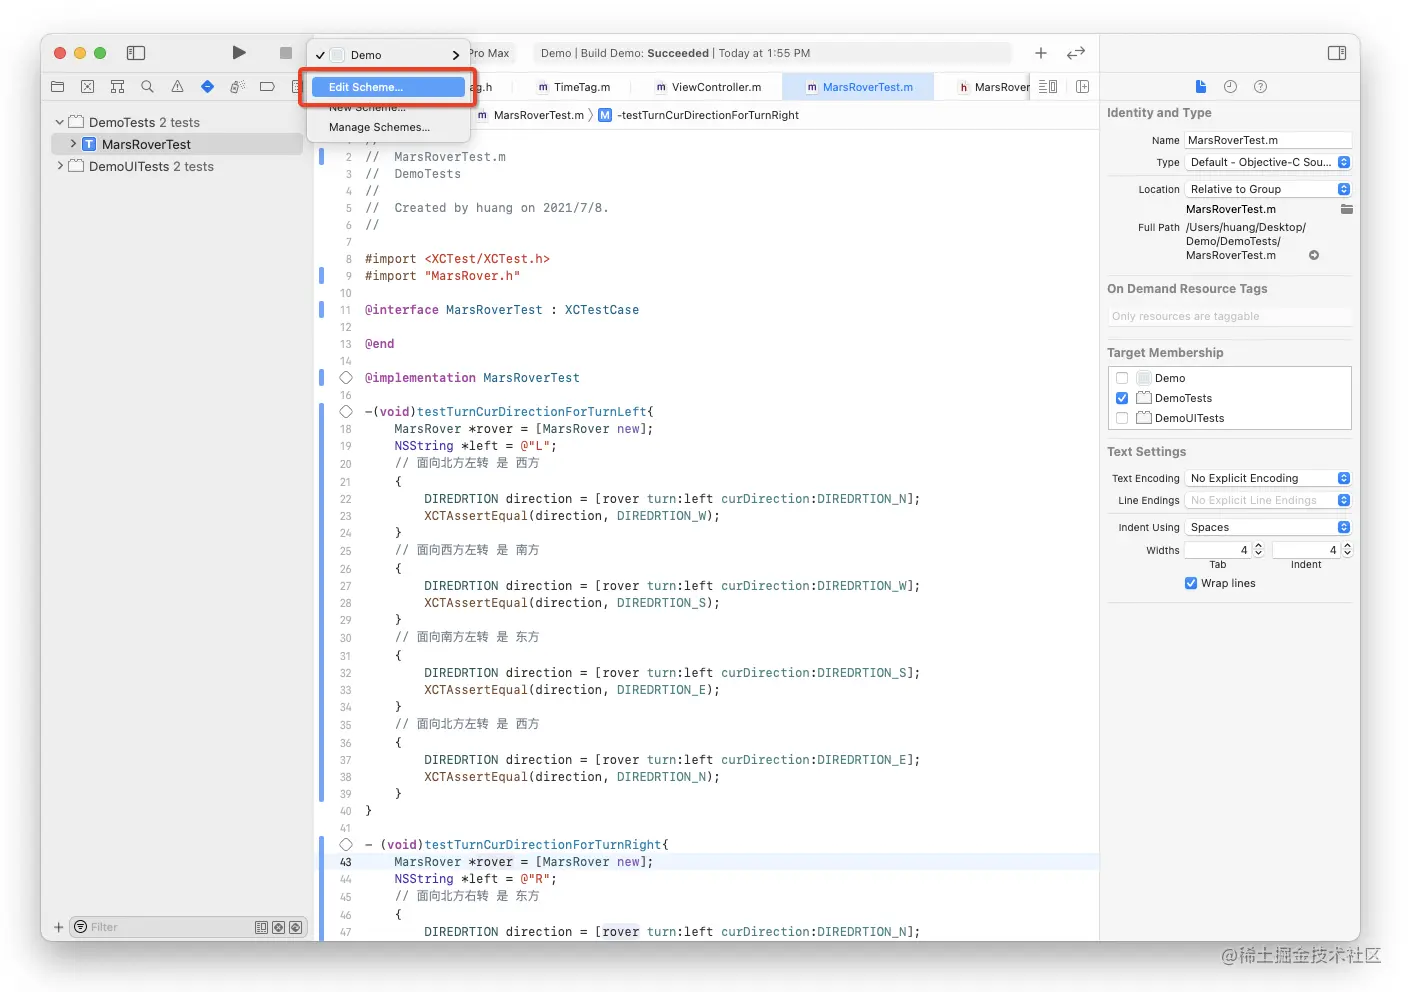This screenshot has width=1408, height=992.
Task: Open the file Type dropdown
Action: [1268, 162]
